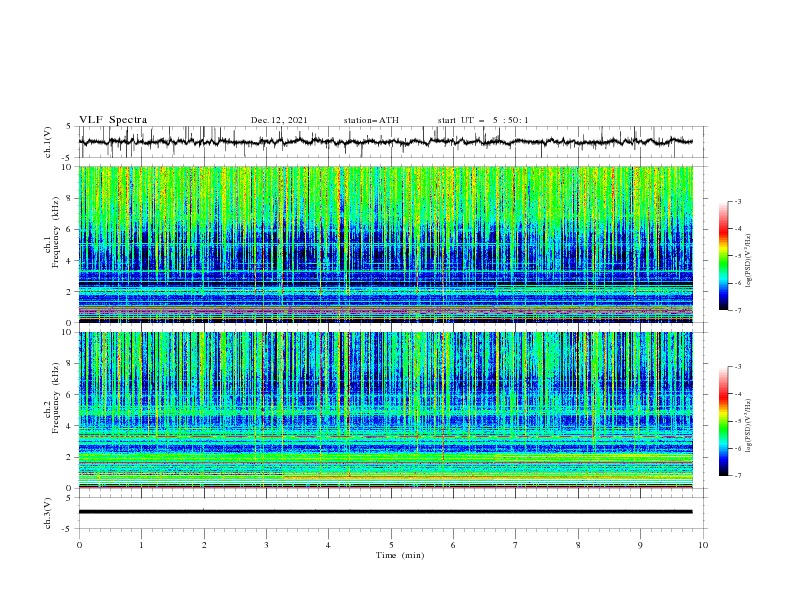Click the time axis tick label "1"
The image size is (792, 612).
[141, 545]
